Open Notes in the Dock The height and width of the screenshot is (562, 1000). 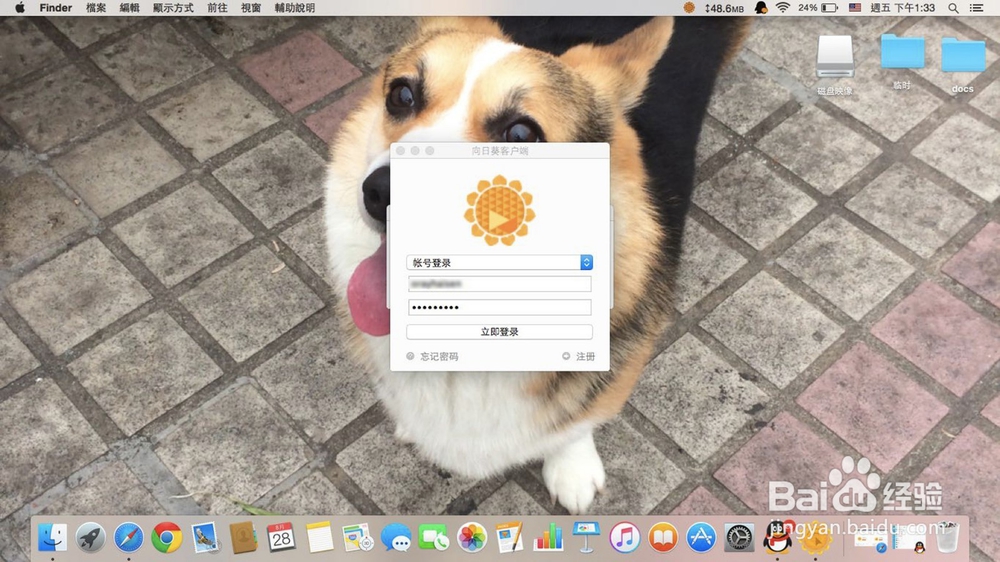[x=320, y=537]
